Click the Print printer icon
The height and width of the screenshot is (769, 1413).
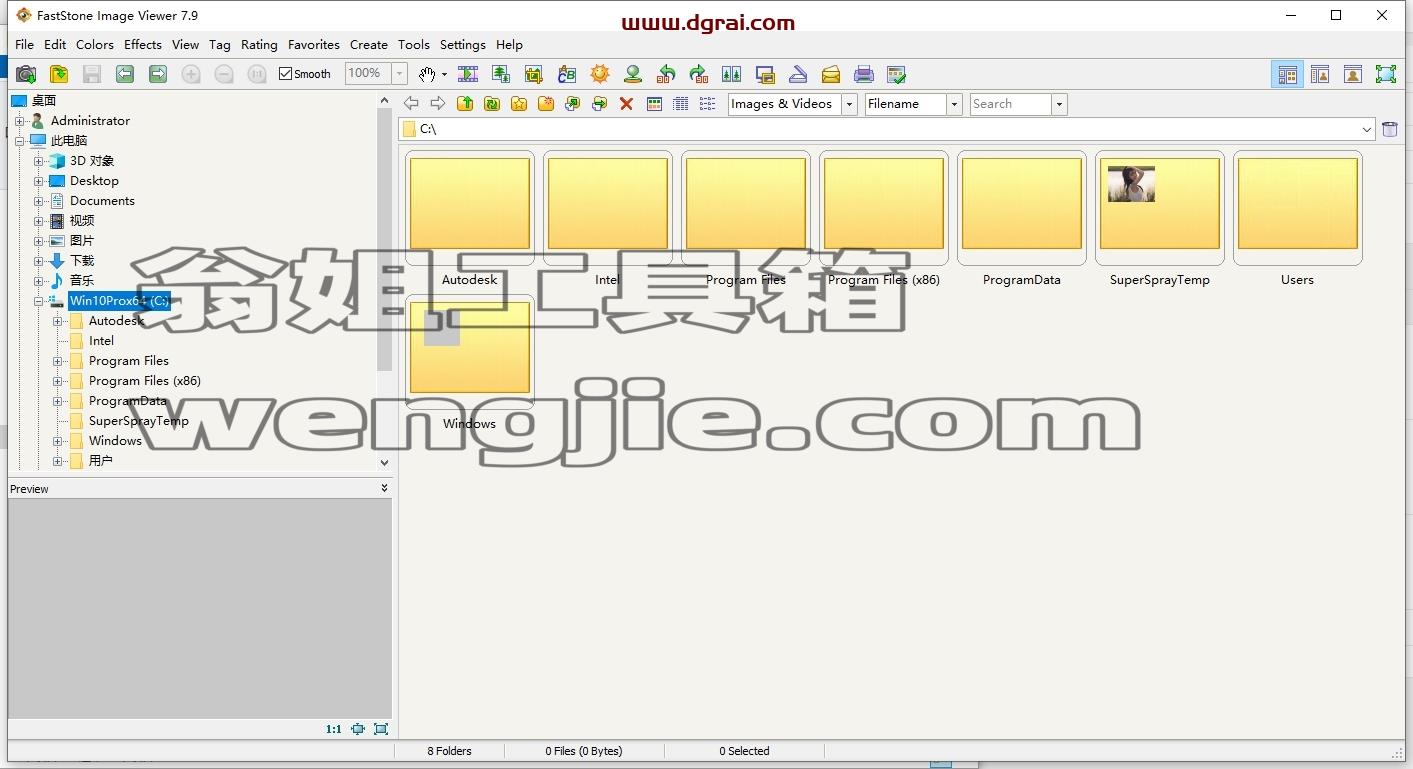864,74
